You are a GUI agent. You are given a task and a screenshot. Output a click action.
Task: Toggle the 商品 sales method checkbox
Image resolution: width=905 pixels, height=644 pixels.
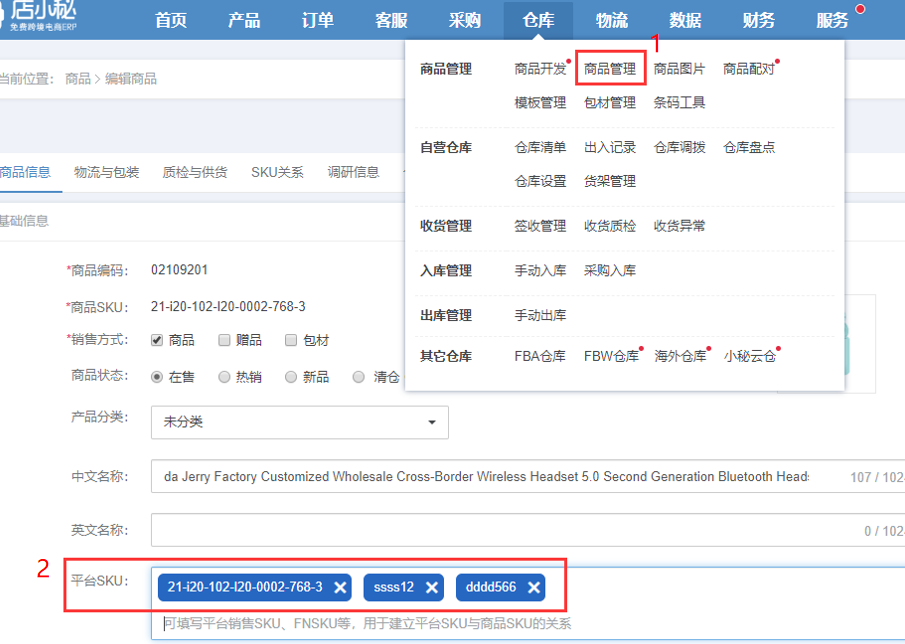point(157,340)
